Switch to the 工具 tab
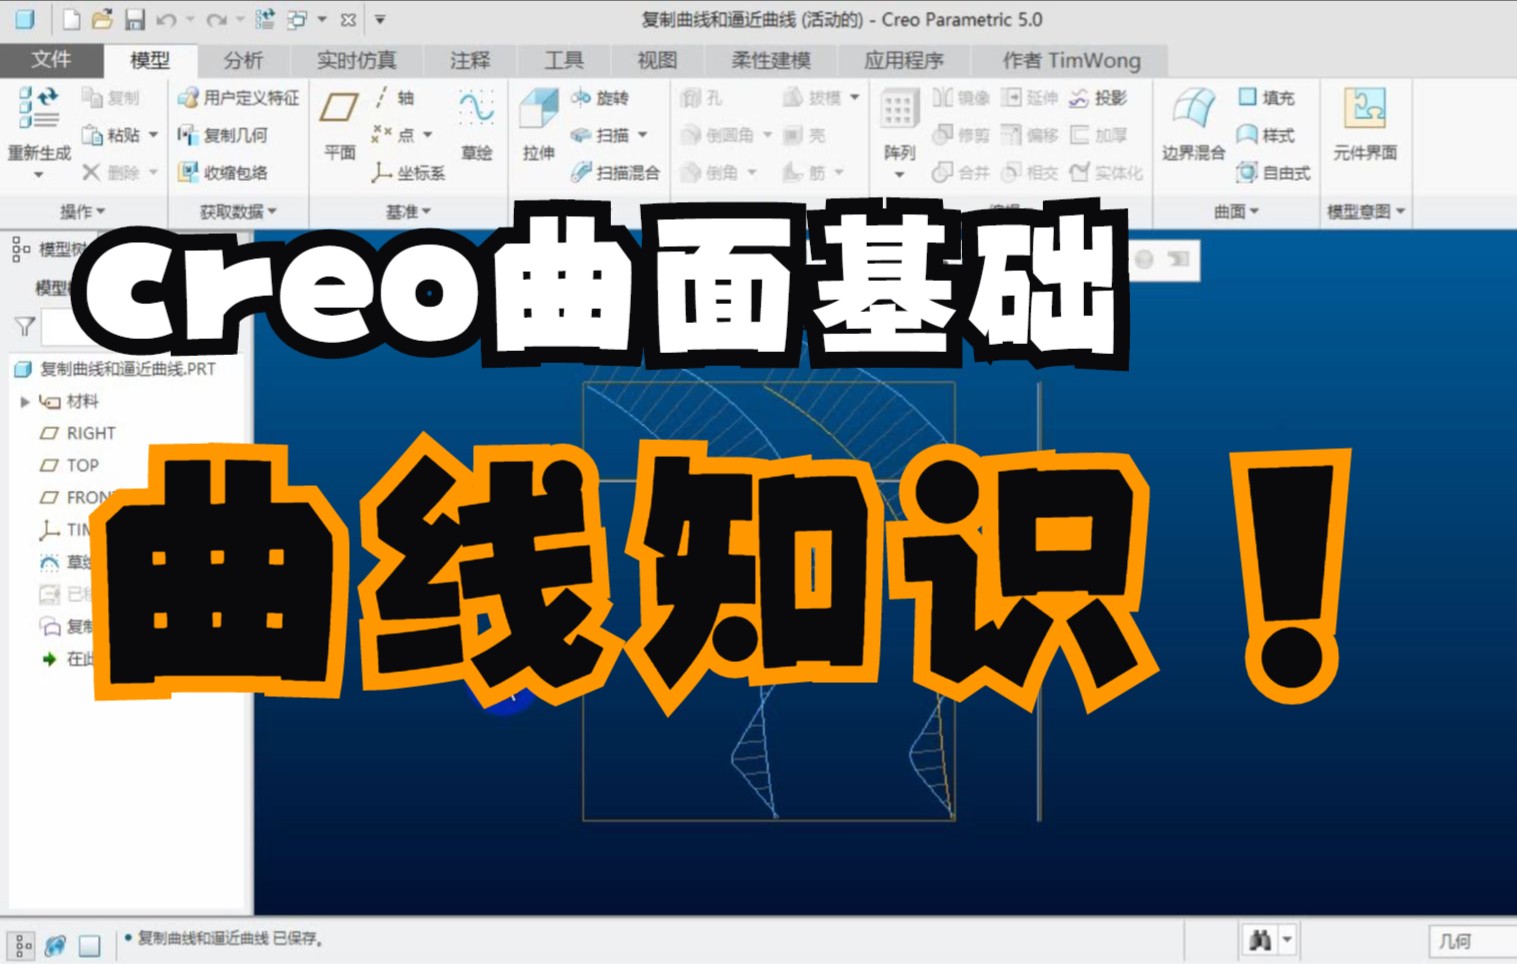1517x964 pixels. pyautogui.click(x=563, y=60)
